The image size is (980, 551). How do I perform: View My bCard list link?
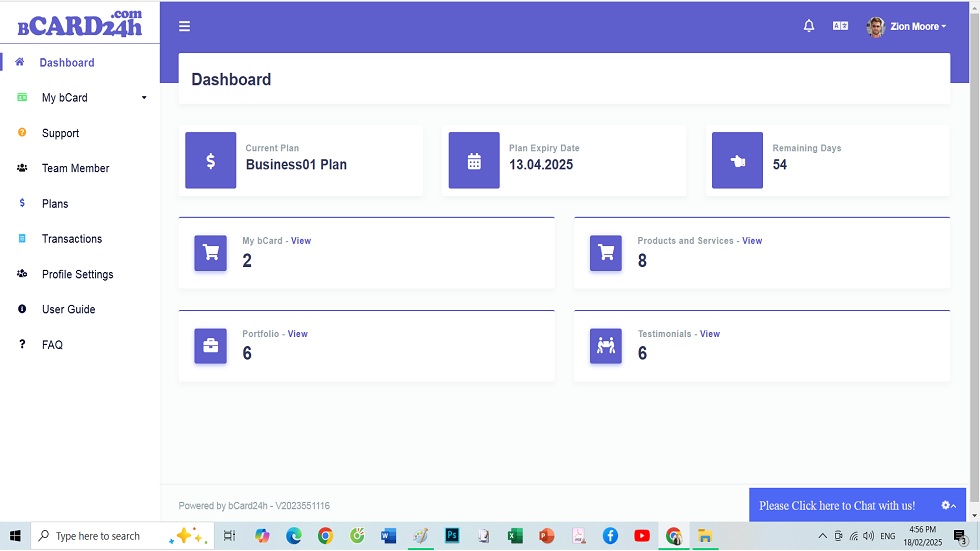[x=301, y=241]
